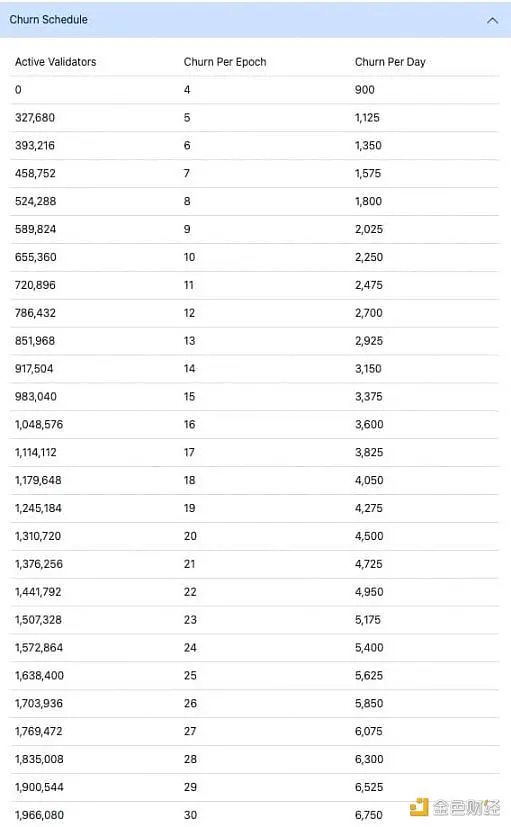
Task: Select the 1,048,576 validators cell
Action: point(39,425)
